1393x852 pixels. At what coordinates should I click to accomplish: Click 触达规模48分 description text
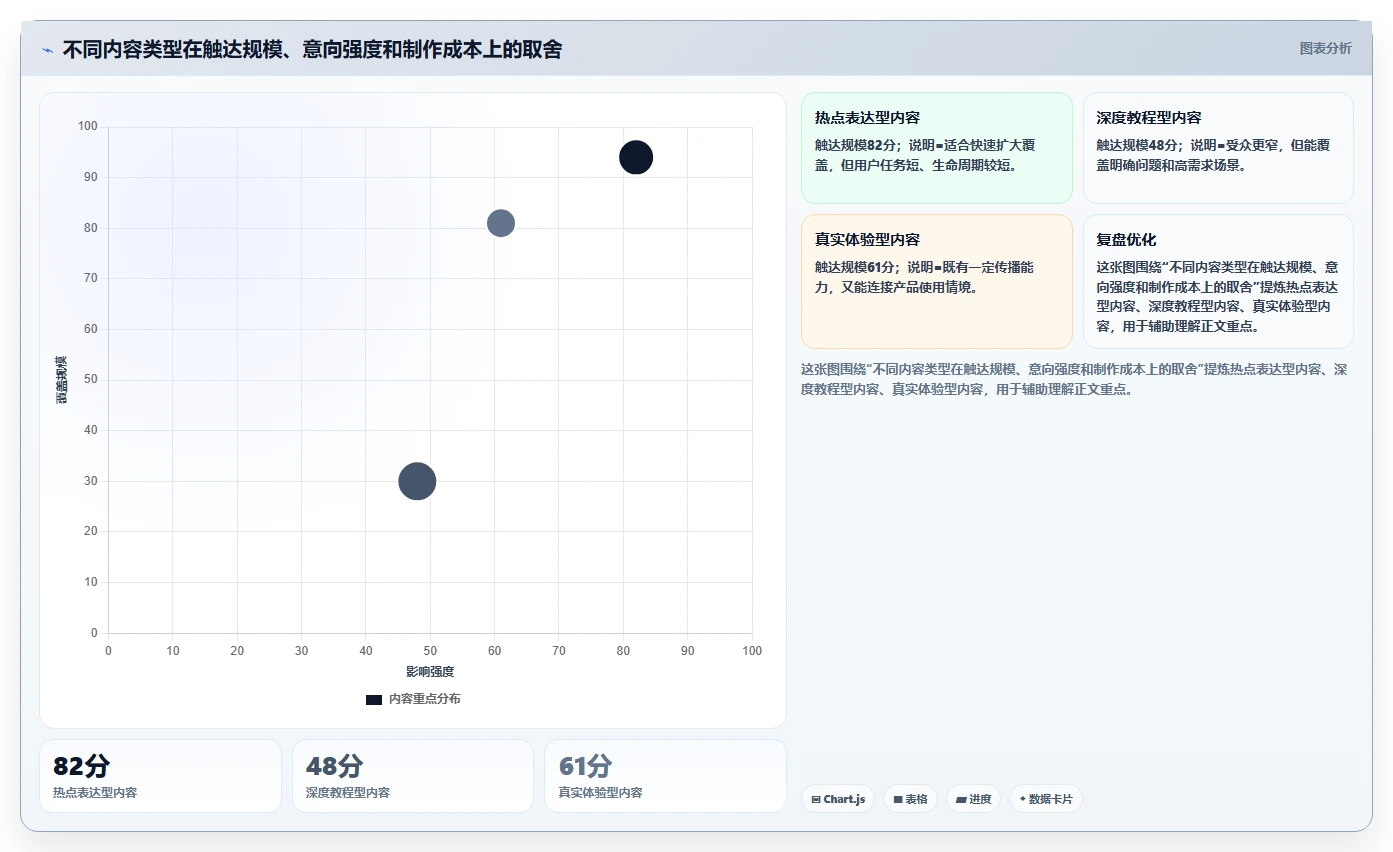coord(1213,155)
